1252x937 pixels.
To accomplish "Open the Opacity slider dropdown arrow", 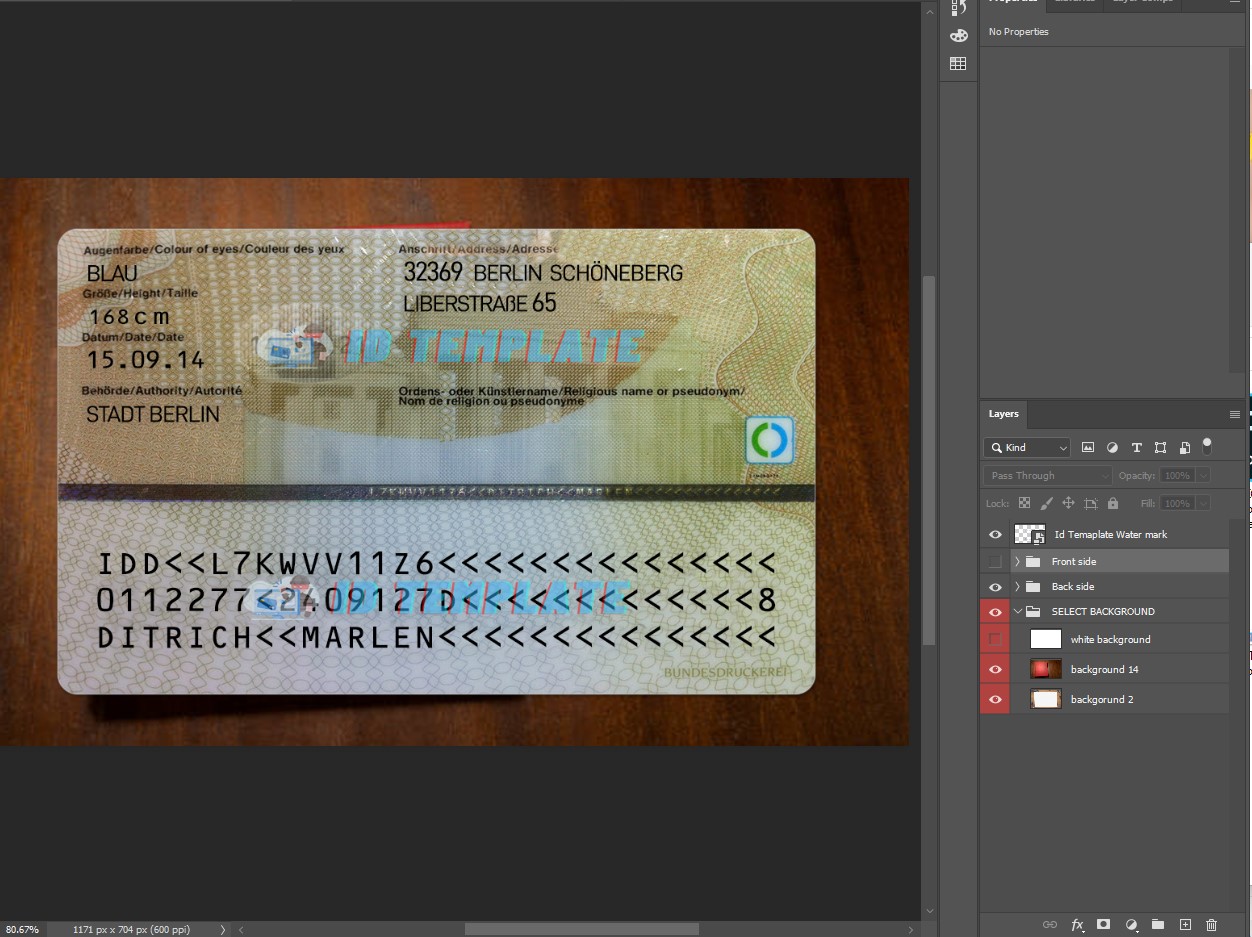I will coord(1203,476).
